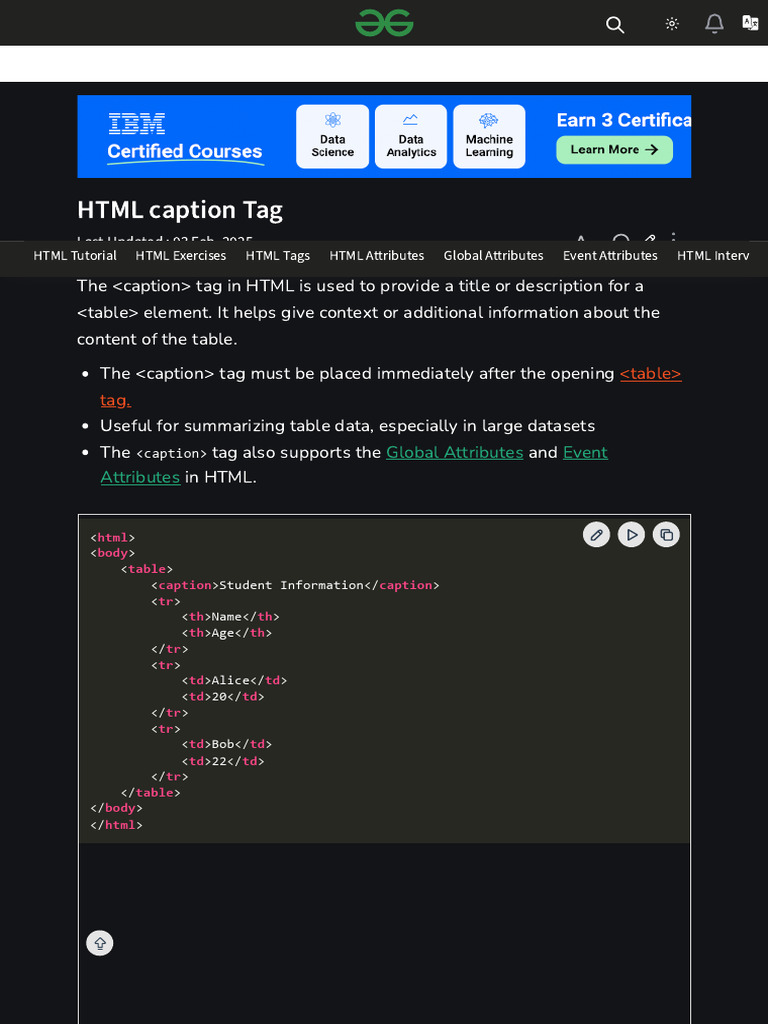768x1024 pixels.
Task: Click the <td>Bob</td> code line
Action: coord(227,744)
